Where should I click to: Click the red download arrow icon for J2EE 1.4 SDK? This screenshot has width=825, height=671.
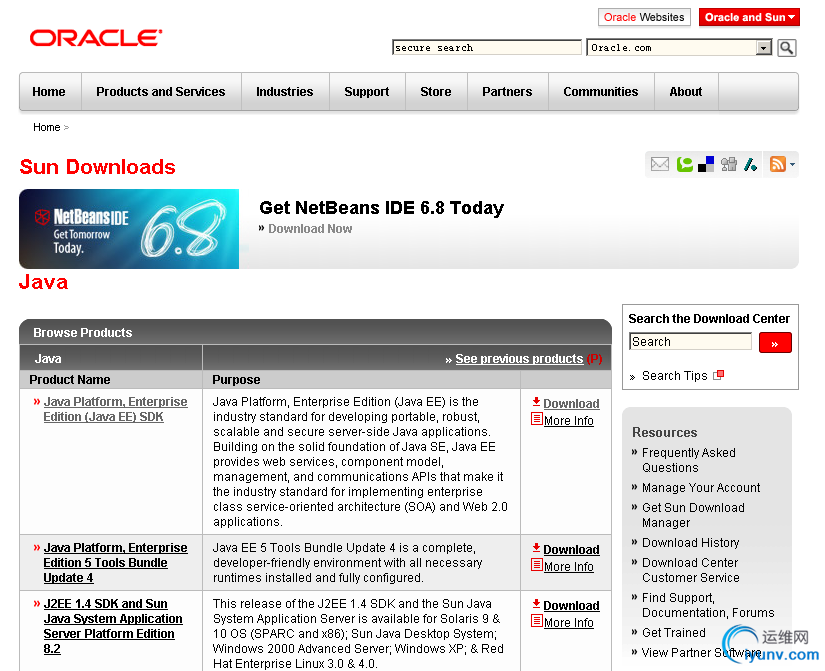[x=536, y=604]
